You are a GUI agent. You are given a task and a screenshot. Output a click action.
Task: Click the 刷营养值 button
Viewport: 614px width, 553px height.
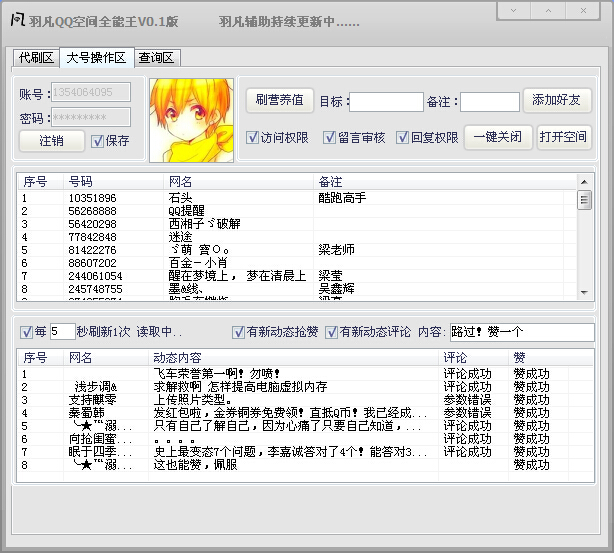click(x=280, y=100)
